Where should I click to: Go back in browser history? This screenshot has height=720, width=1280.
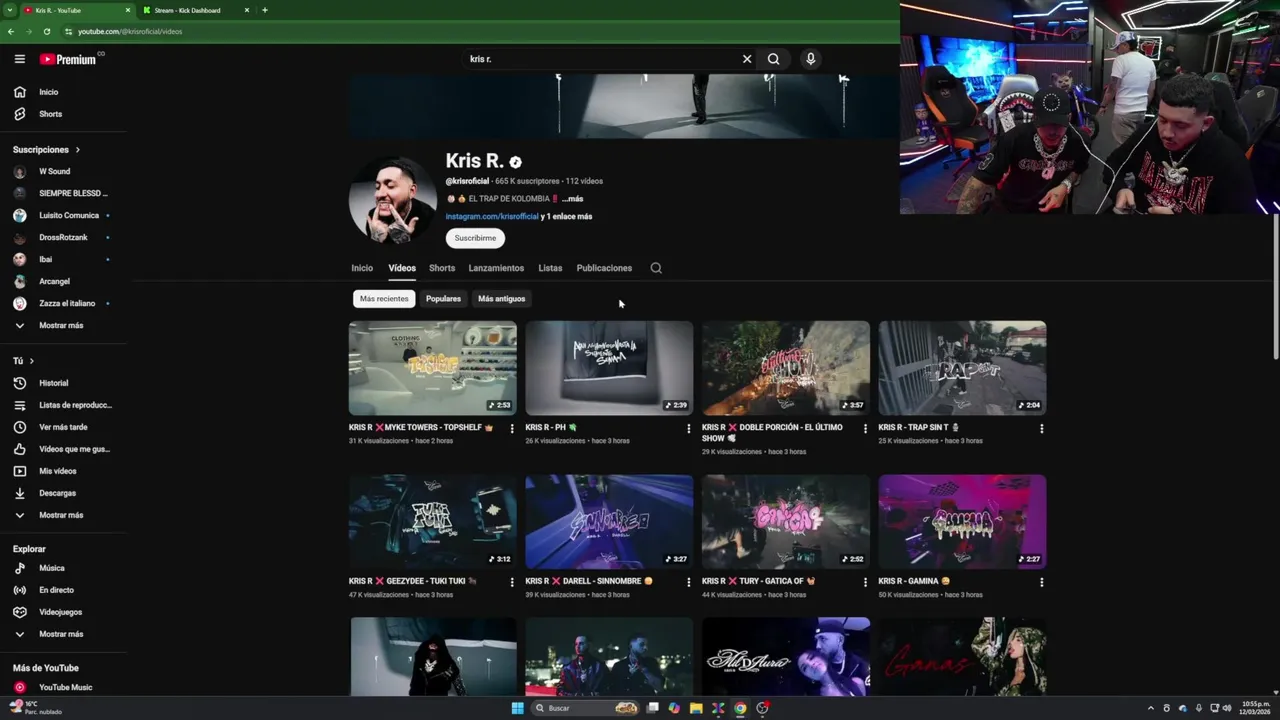(x=11, y=31)
